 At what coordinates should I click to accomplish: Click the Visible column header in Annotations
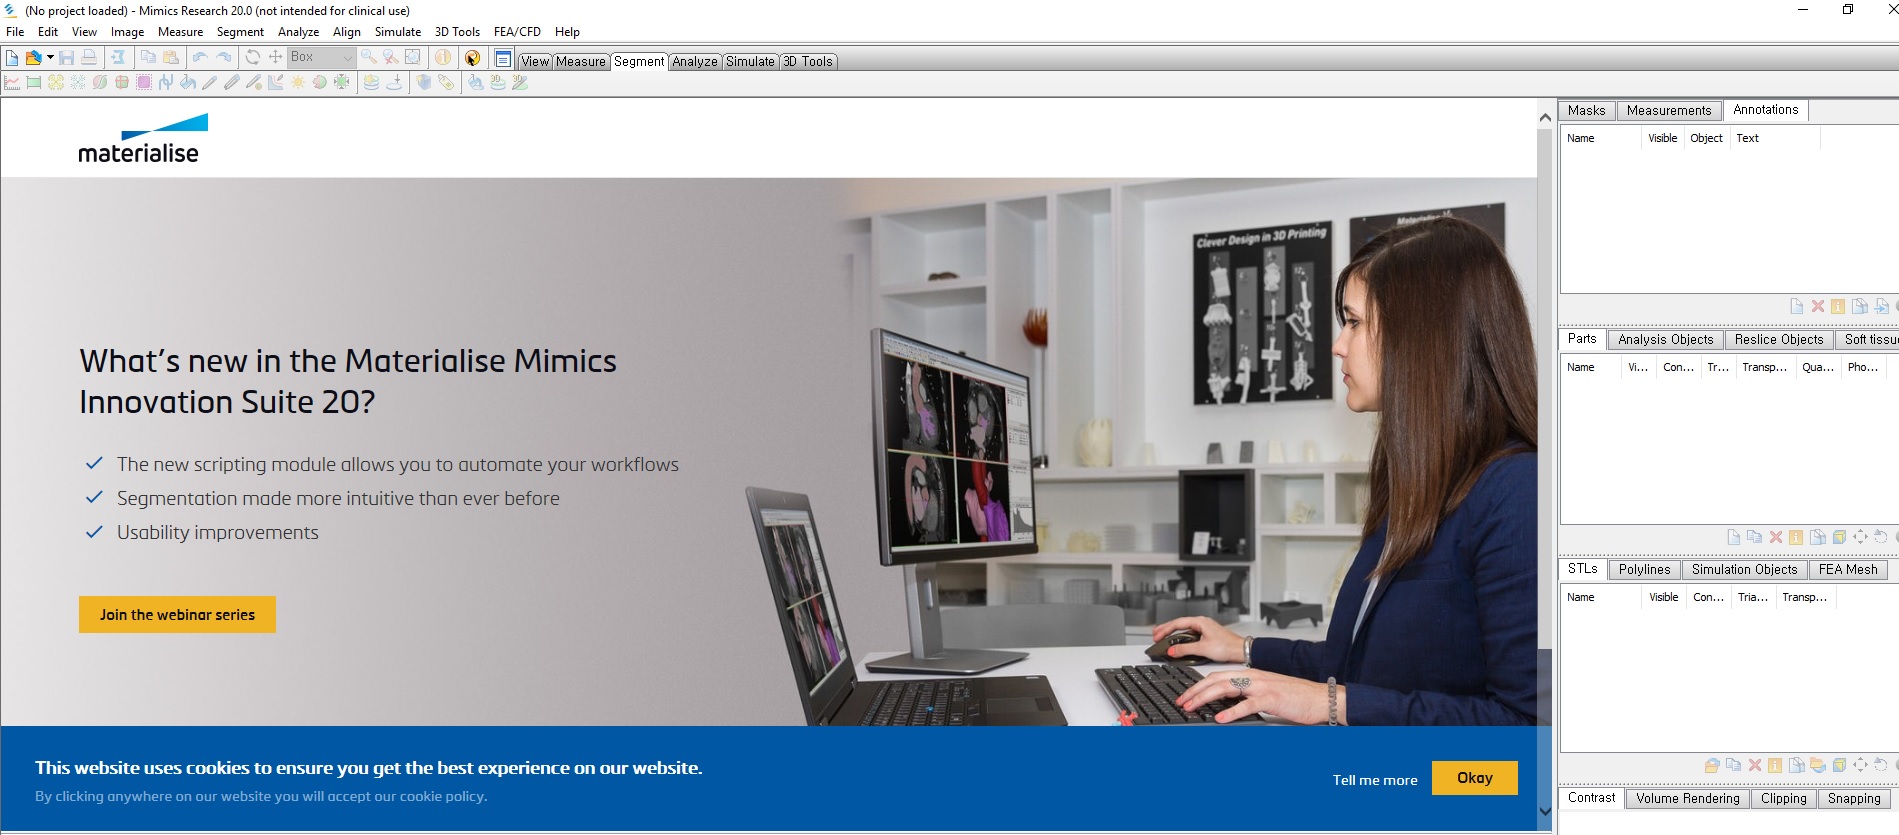1663,139
